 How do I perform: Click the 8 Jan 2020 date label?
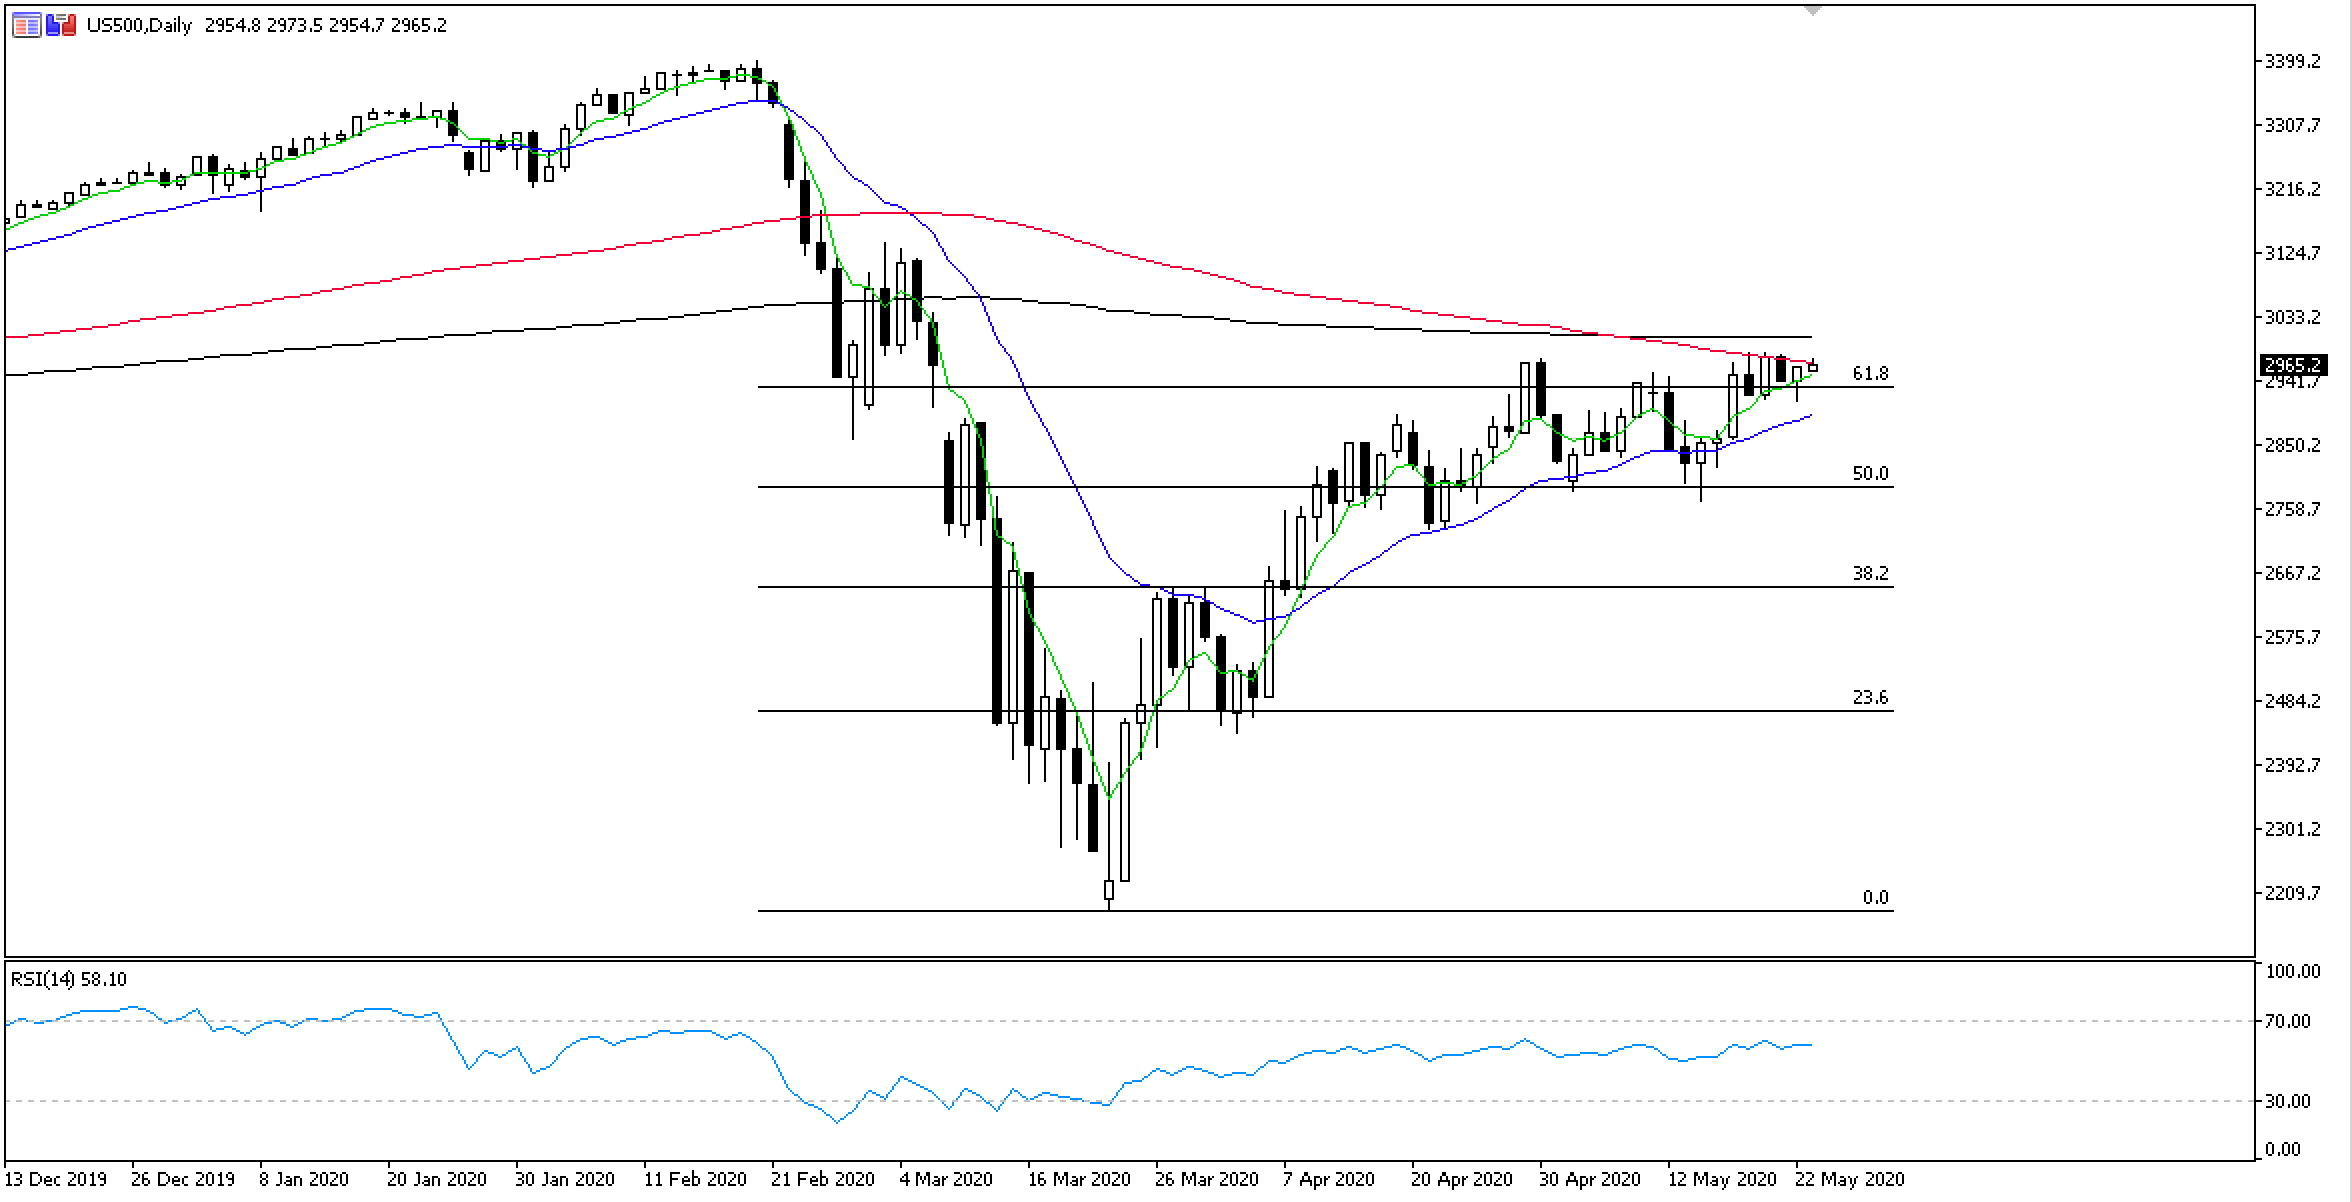pos(303,1179)
